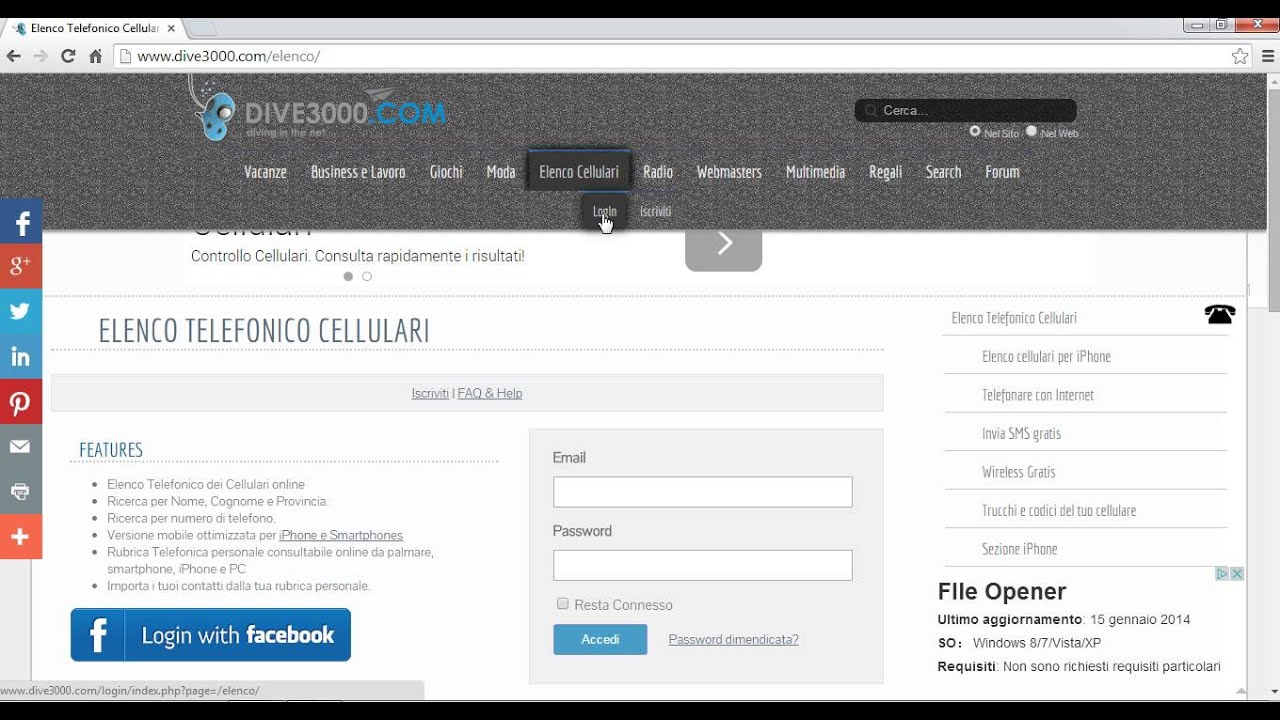Click the Password input field
The height and width of the screenshot is (720, 1280).
[702, 565]
